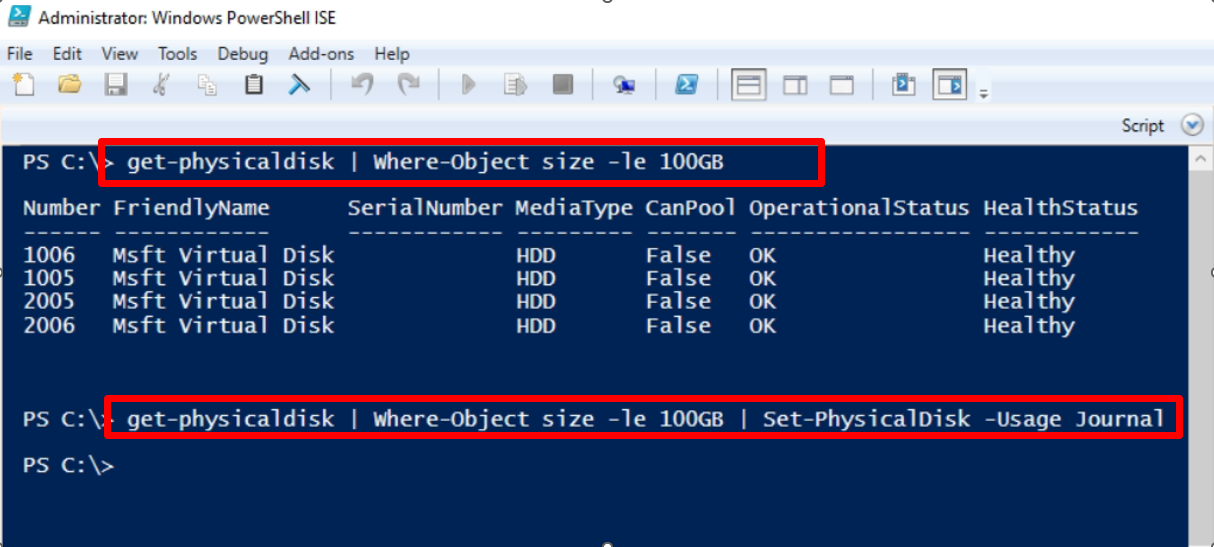This screenshot has width=1214, height=547.
Task: Open toolbar overflow options arrow
Action: [984, 93]
